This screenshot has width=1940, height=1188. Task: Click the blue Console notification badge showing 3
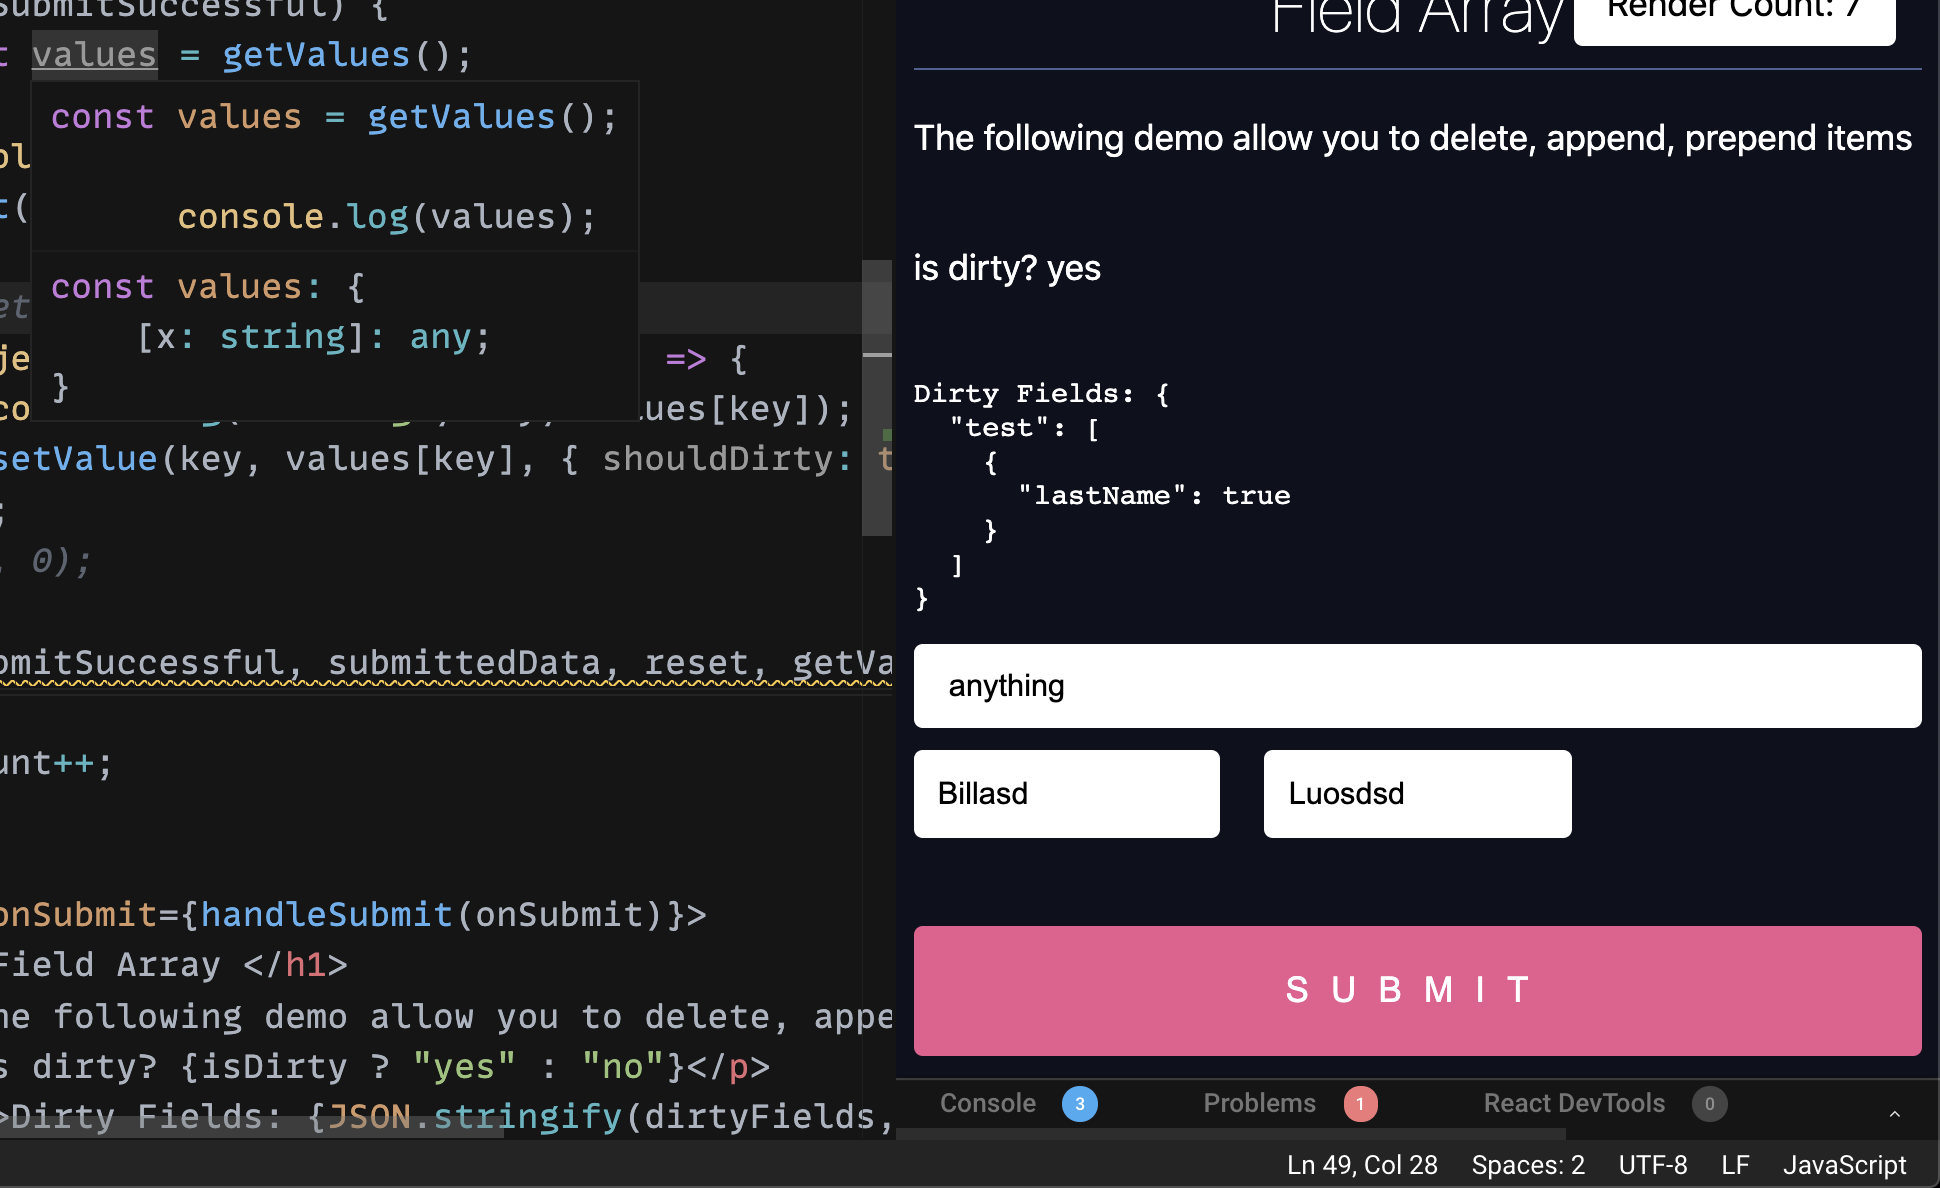(1079, 1104)
